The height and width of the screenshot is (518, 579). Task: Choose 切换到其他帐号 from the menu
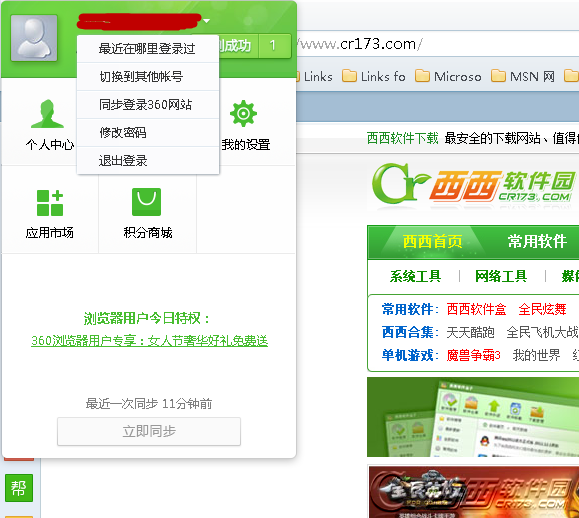click(148, 76)
